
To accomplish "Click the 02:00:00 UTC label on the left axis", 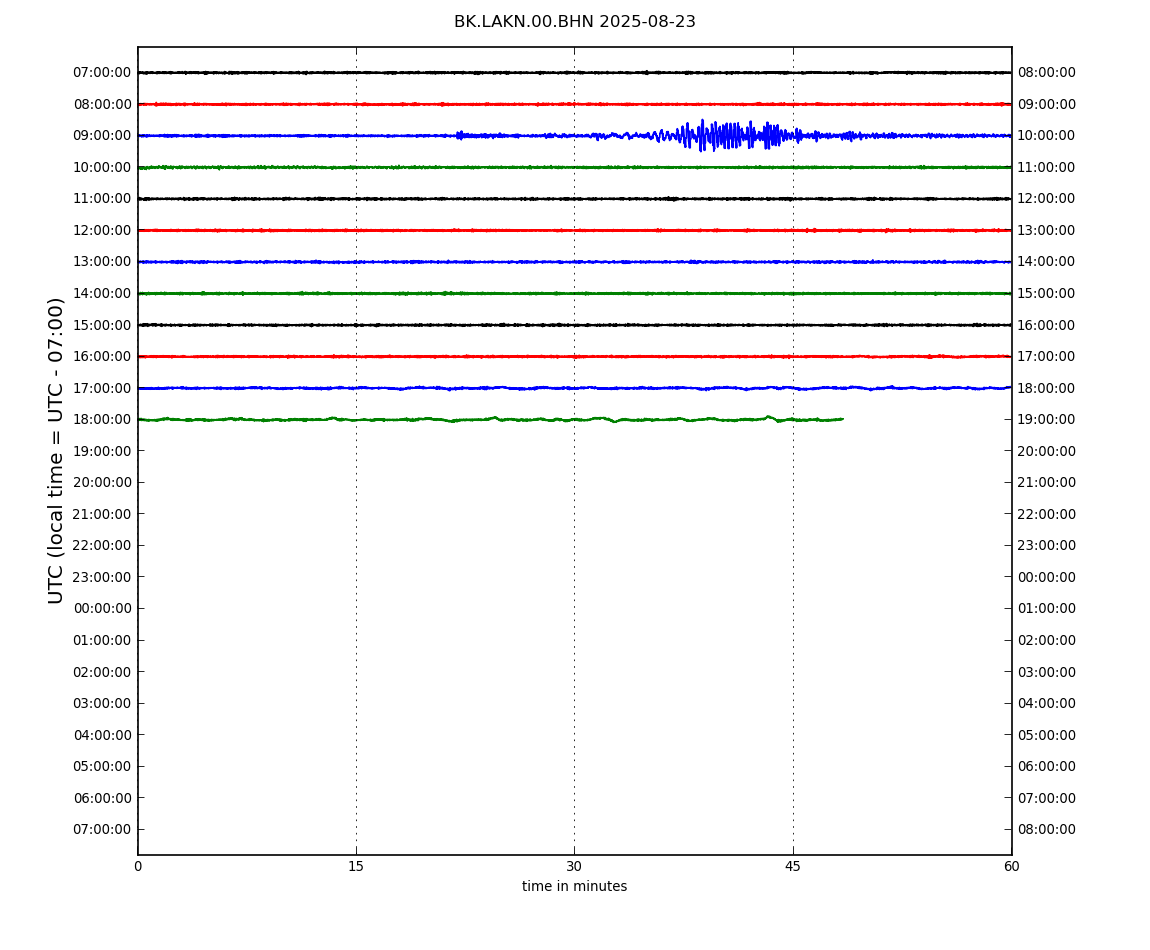I will (102, 672).
